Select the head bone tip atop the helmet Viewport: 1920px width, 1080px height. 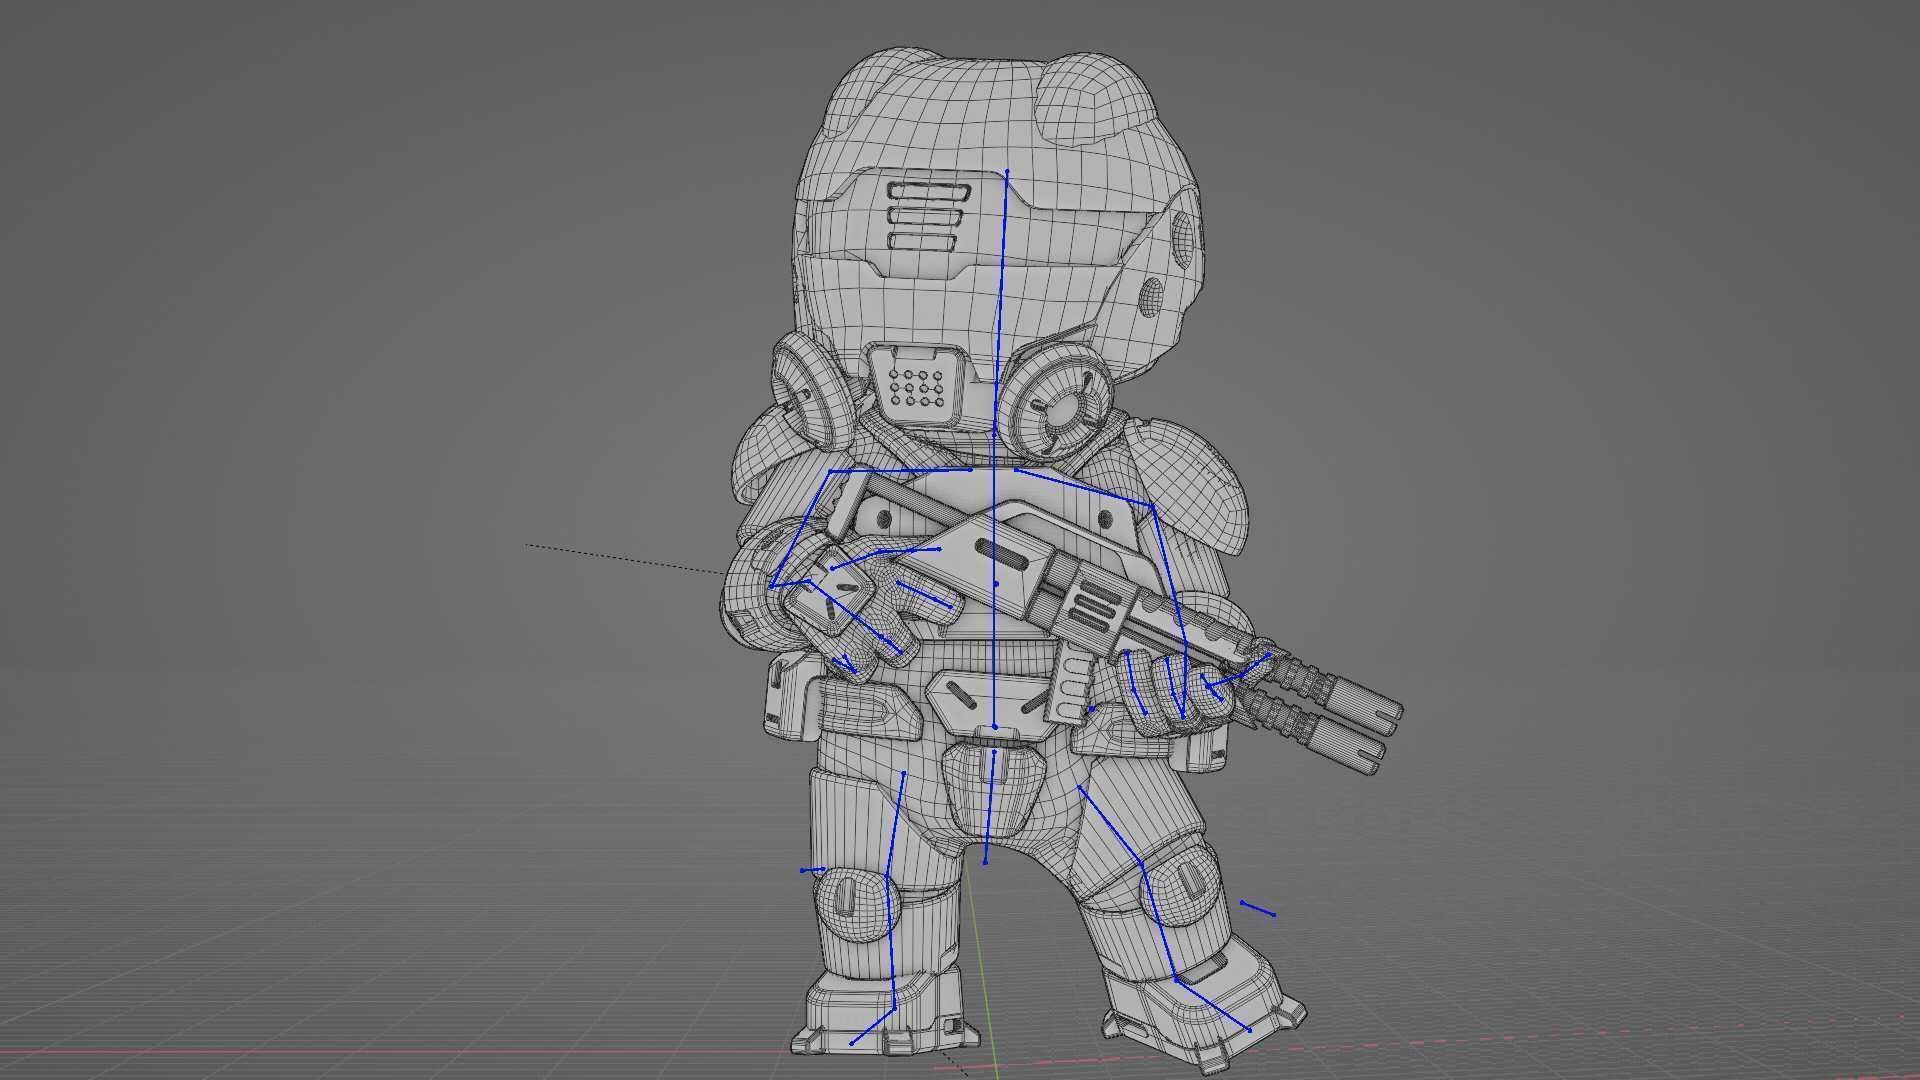[1007, 172]
